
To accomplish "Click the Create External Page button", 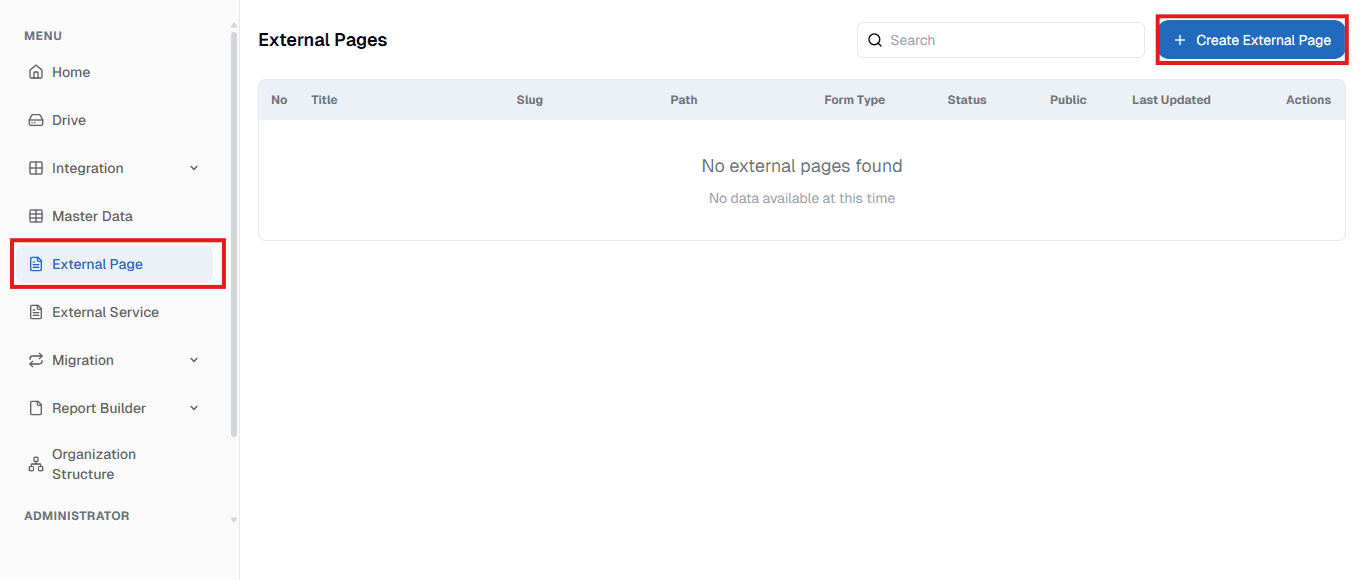I will point(1251,40).
